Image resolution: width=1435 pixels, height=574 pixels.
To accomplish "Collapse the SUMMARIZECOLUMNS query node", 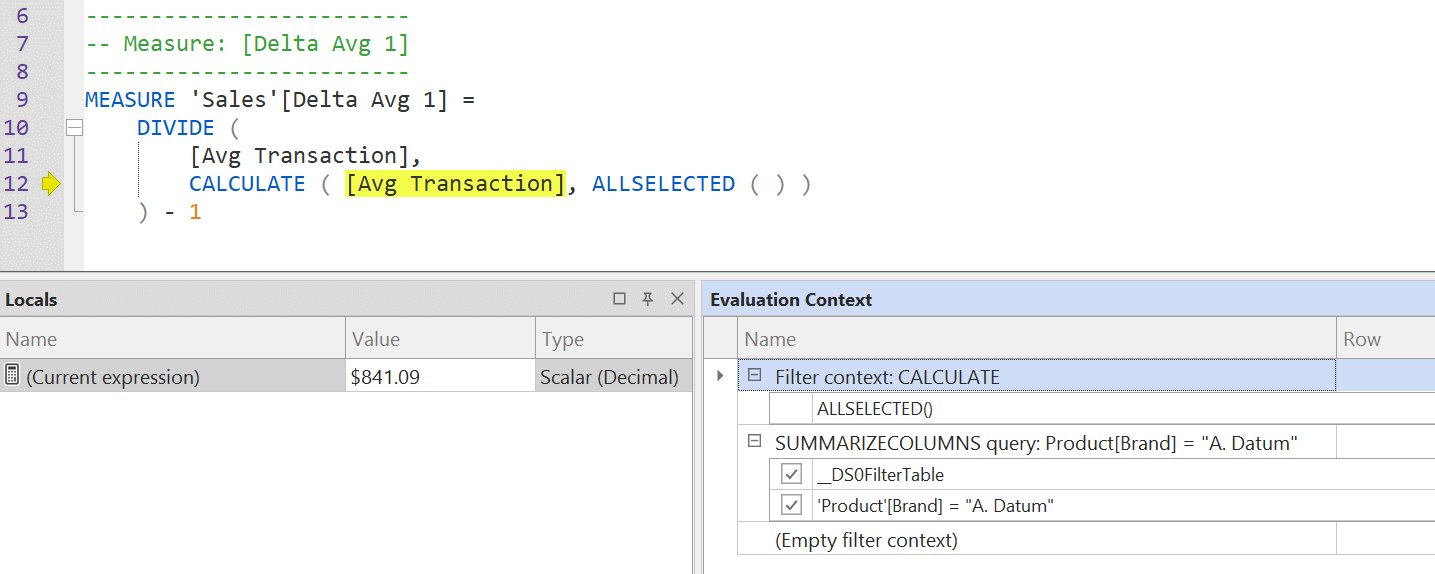I will click(x=755, y=441).
